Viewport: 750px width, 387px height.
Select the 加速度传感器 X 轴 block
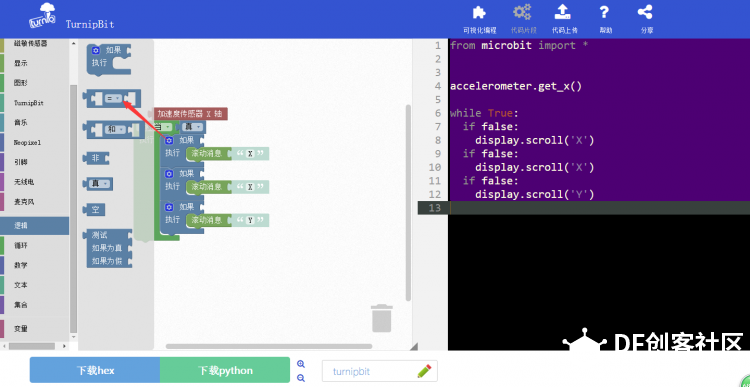click(x=190, y=114)
